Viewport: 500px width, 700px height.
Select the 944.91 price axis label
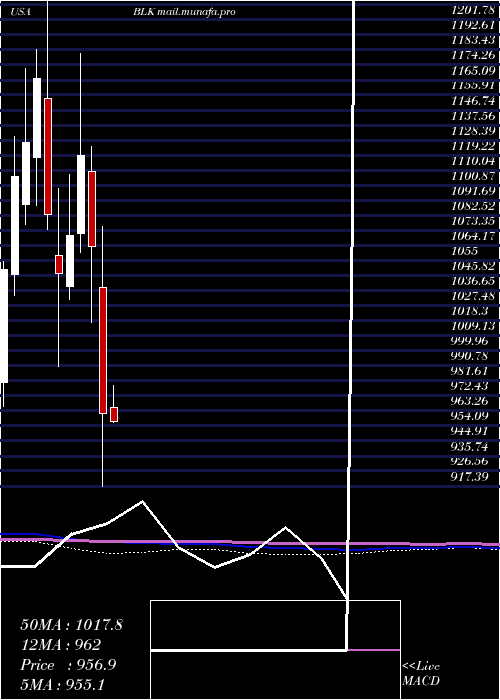click(470, 431)
